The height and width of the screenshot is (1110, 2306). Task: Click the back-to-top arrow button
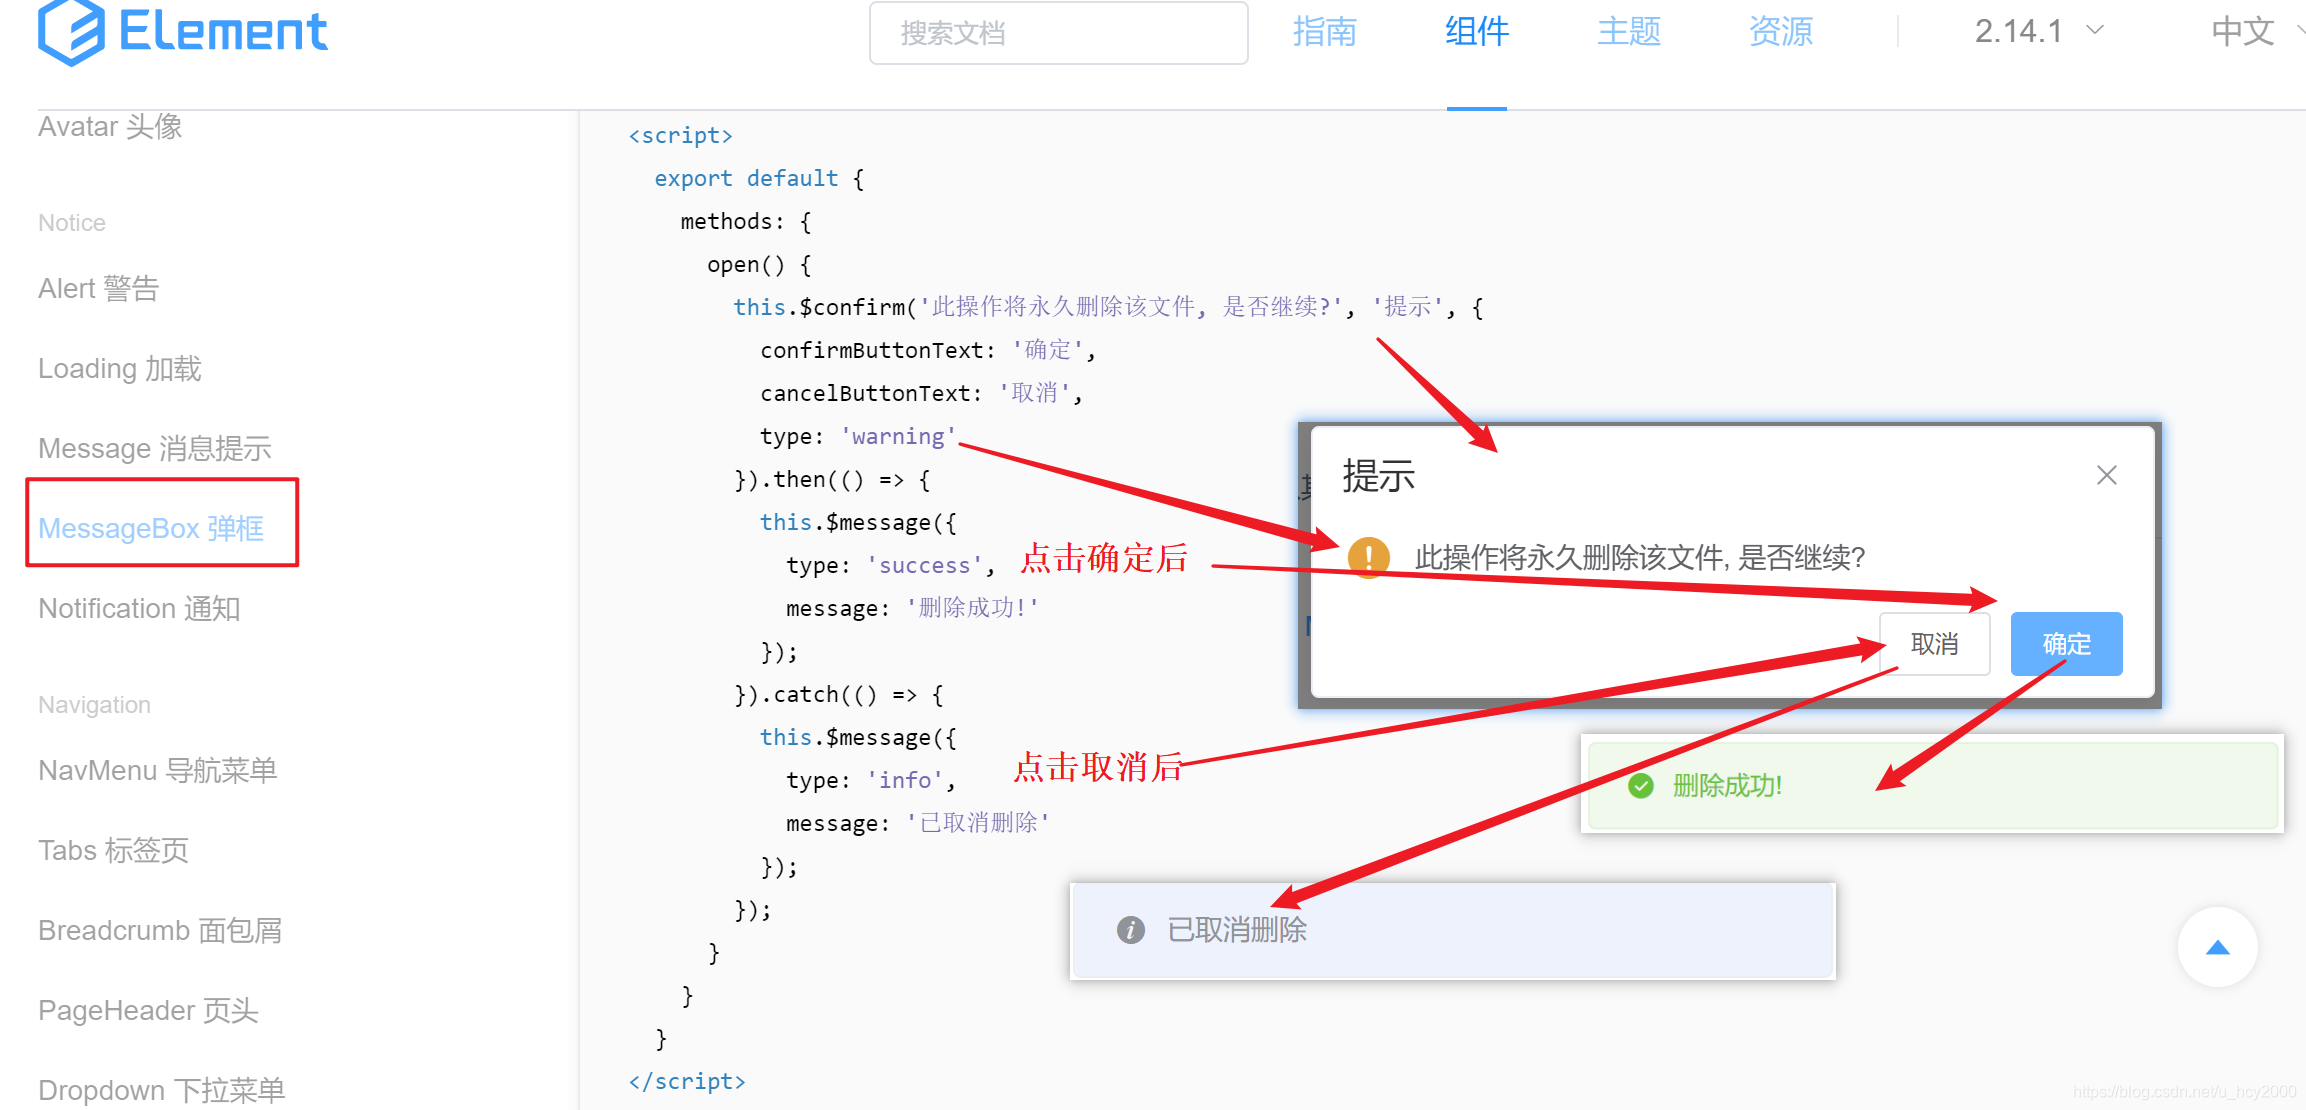[2217, 948]
